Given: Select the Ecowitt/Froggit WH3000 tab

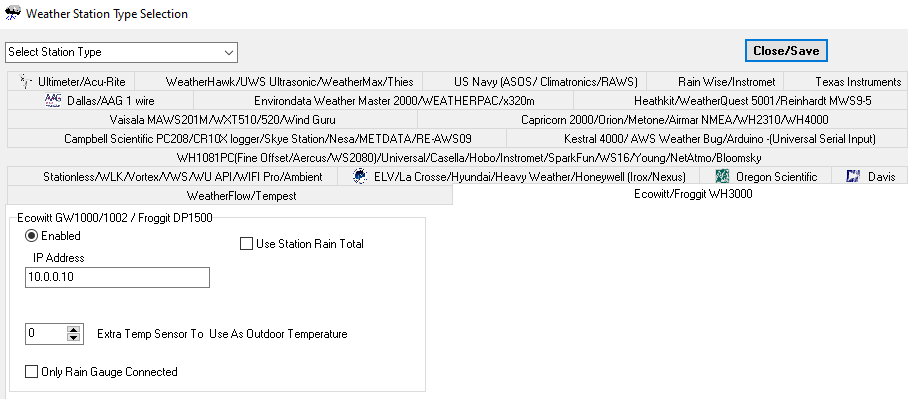Looking at the screenshot, I should [693, 195].
